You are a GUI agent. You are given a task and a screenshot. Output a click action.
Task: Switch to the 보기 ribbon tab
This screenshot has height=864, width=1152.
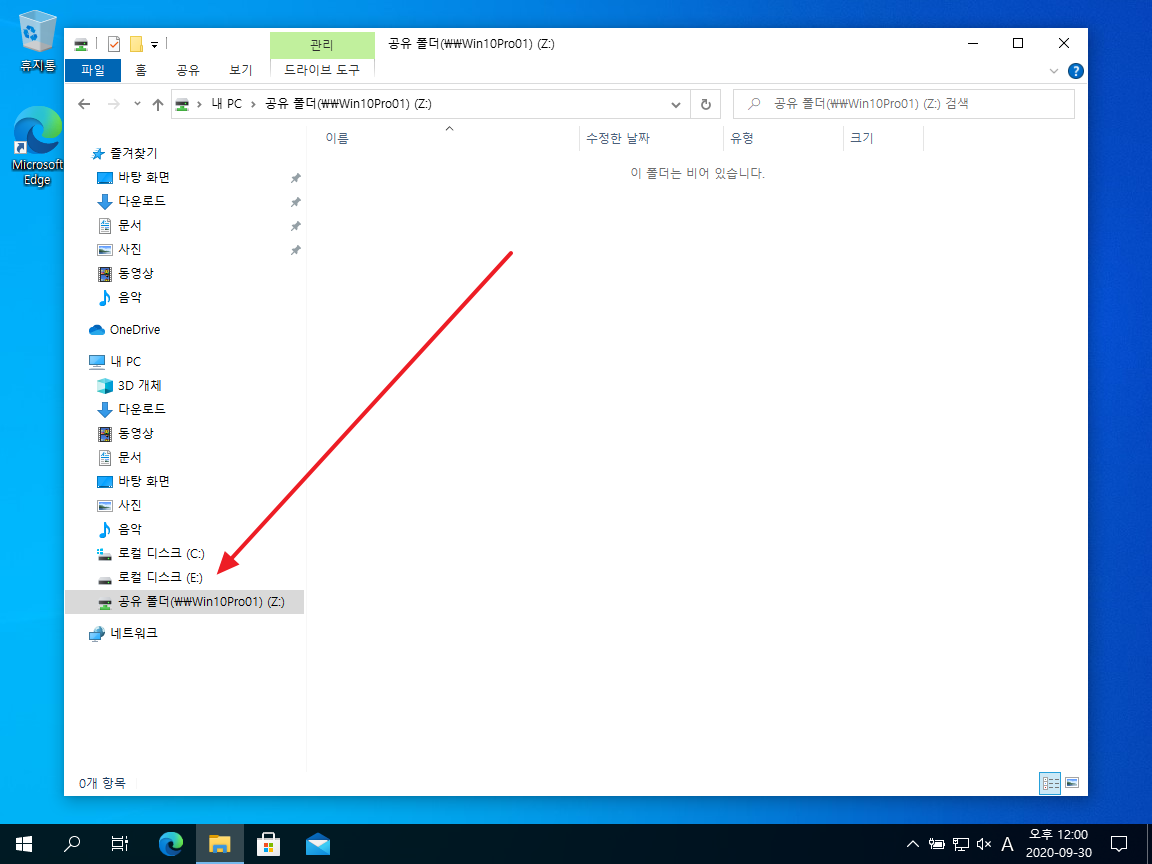[240, 71]
